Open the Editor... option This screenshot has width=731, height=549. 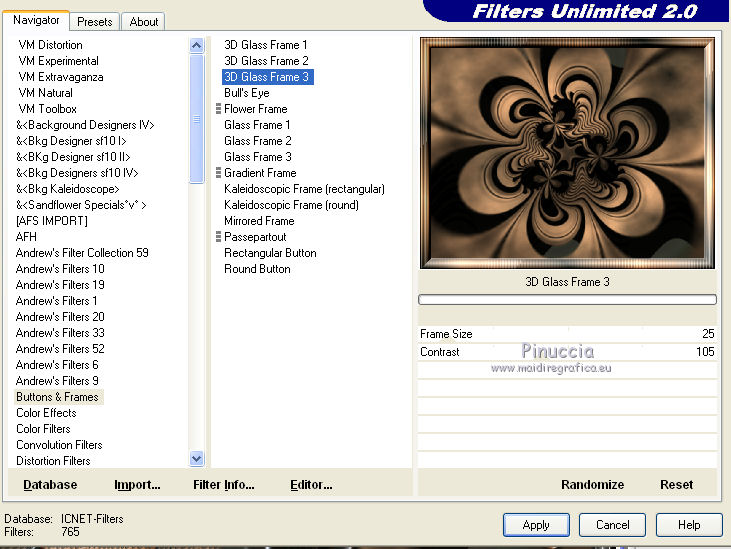(311, 485)
